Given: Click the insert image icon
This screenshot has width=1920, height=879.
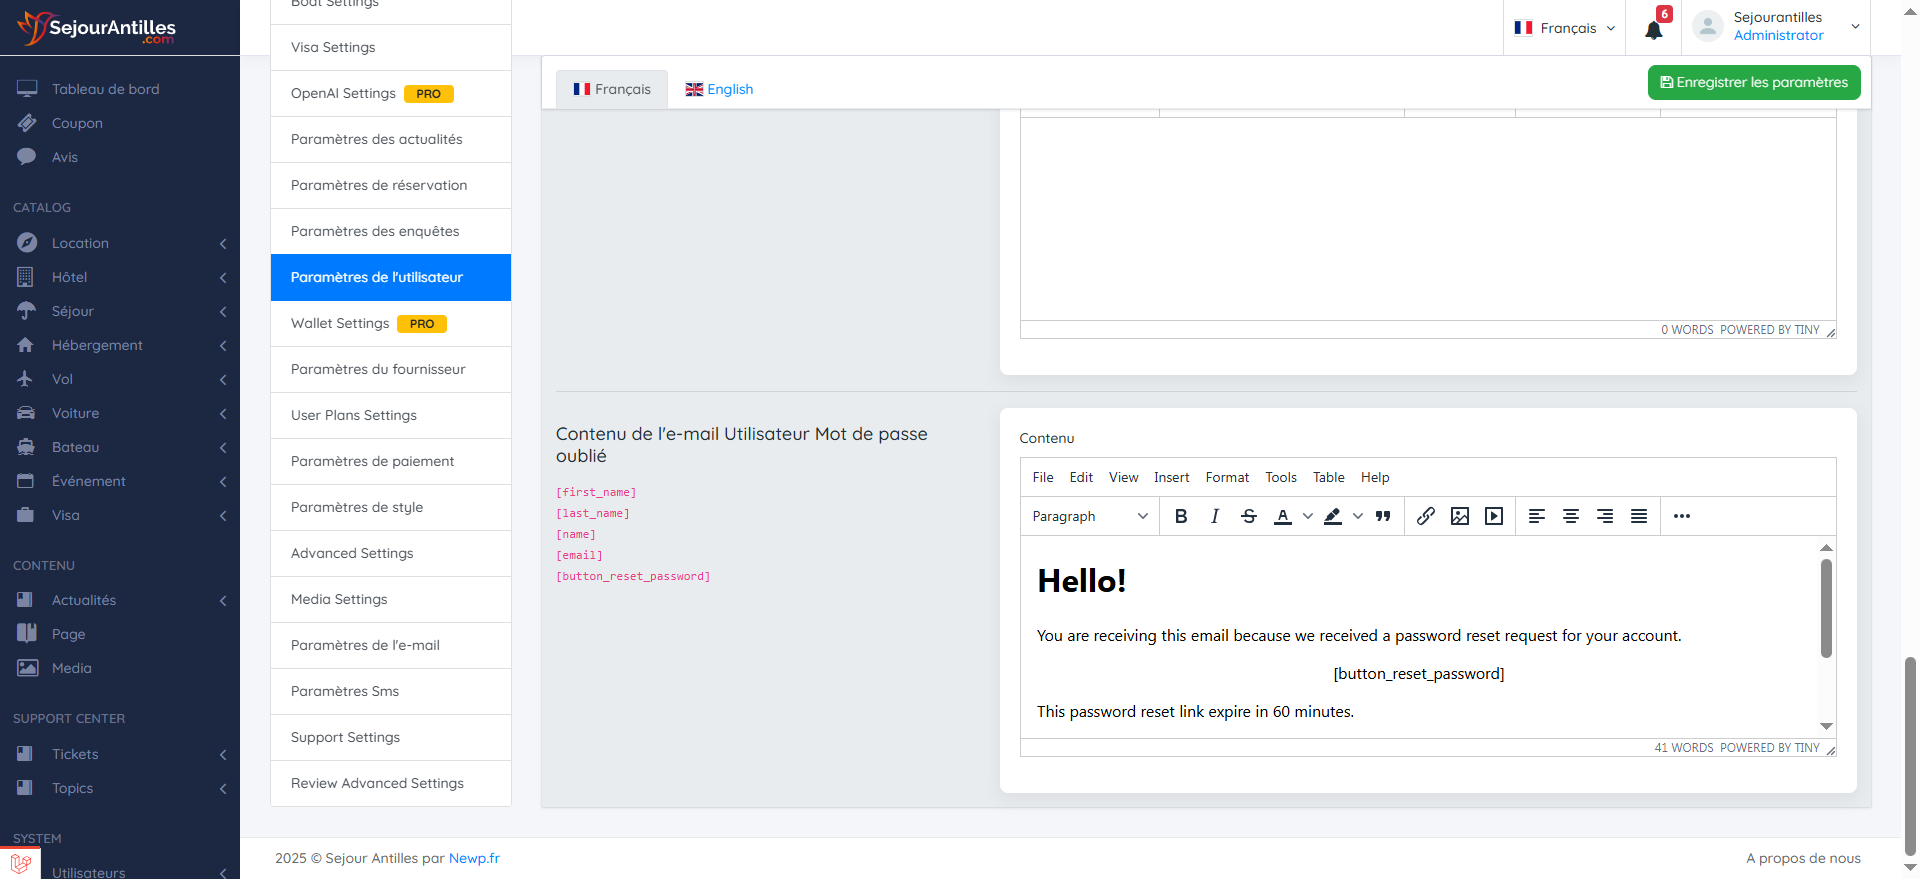Looking at the screenshot, I should (x=1460, y=516).
